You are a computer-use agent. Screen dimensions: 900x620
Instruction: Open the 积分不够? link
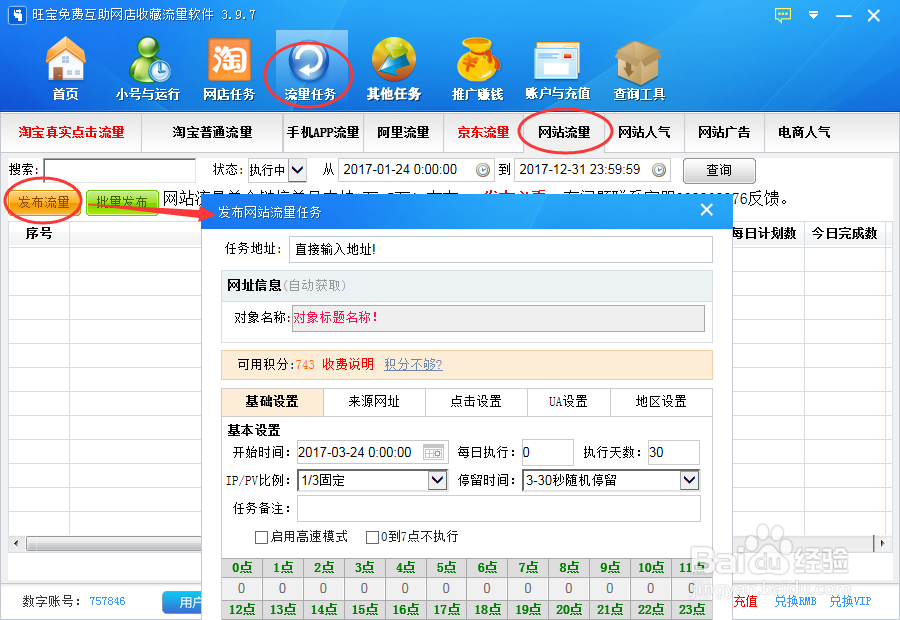(413, 365)
